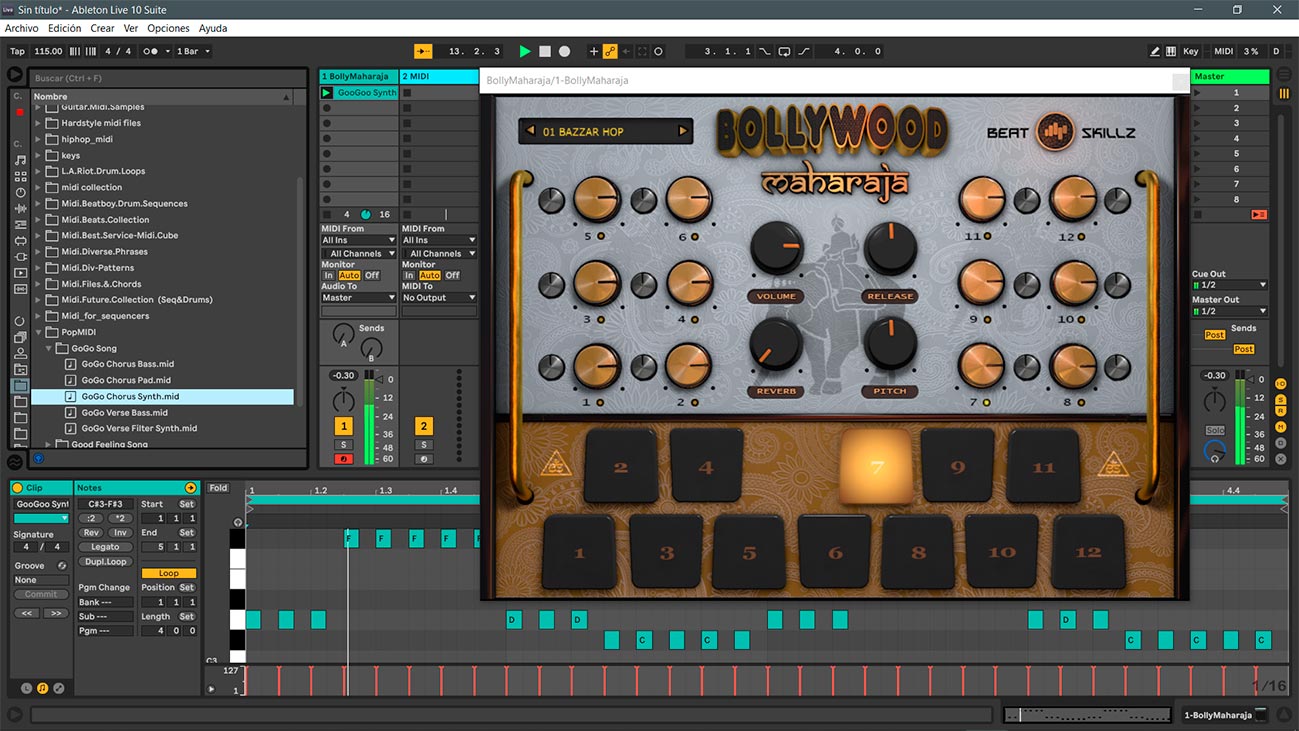Previous preset arrow beside 01 BAZZAR HOP
The width and height of the screenshot is (1299, 731).
coord(530,131)
